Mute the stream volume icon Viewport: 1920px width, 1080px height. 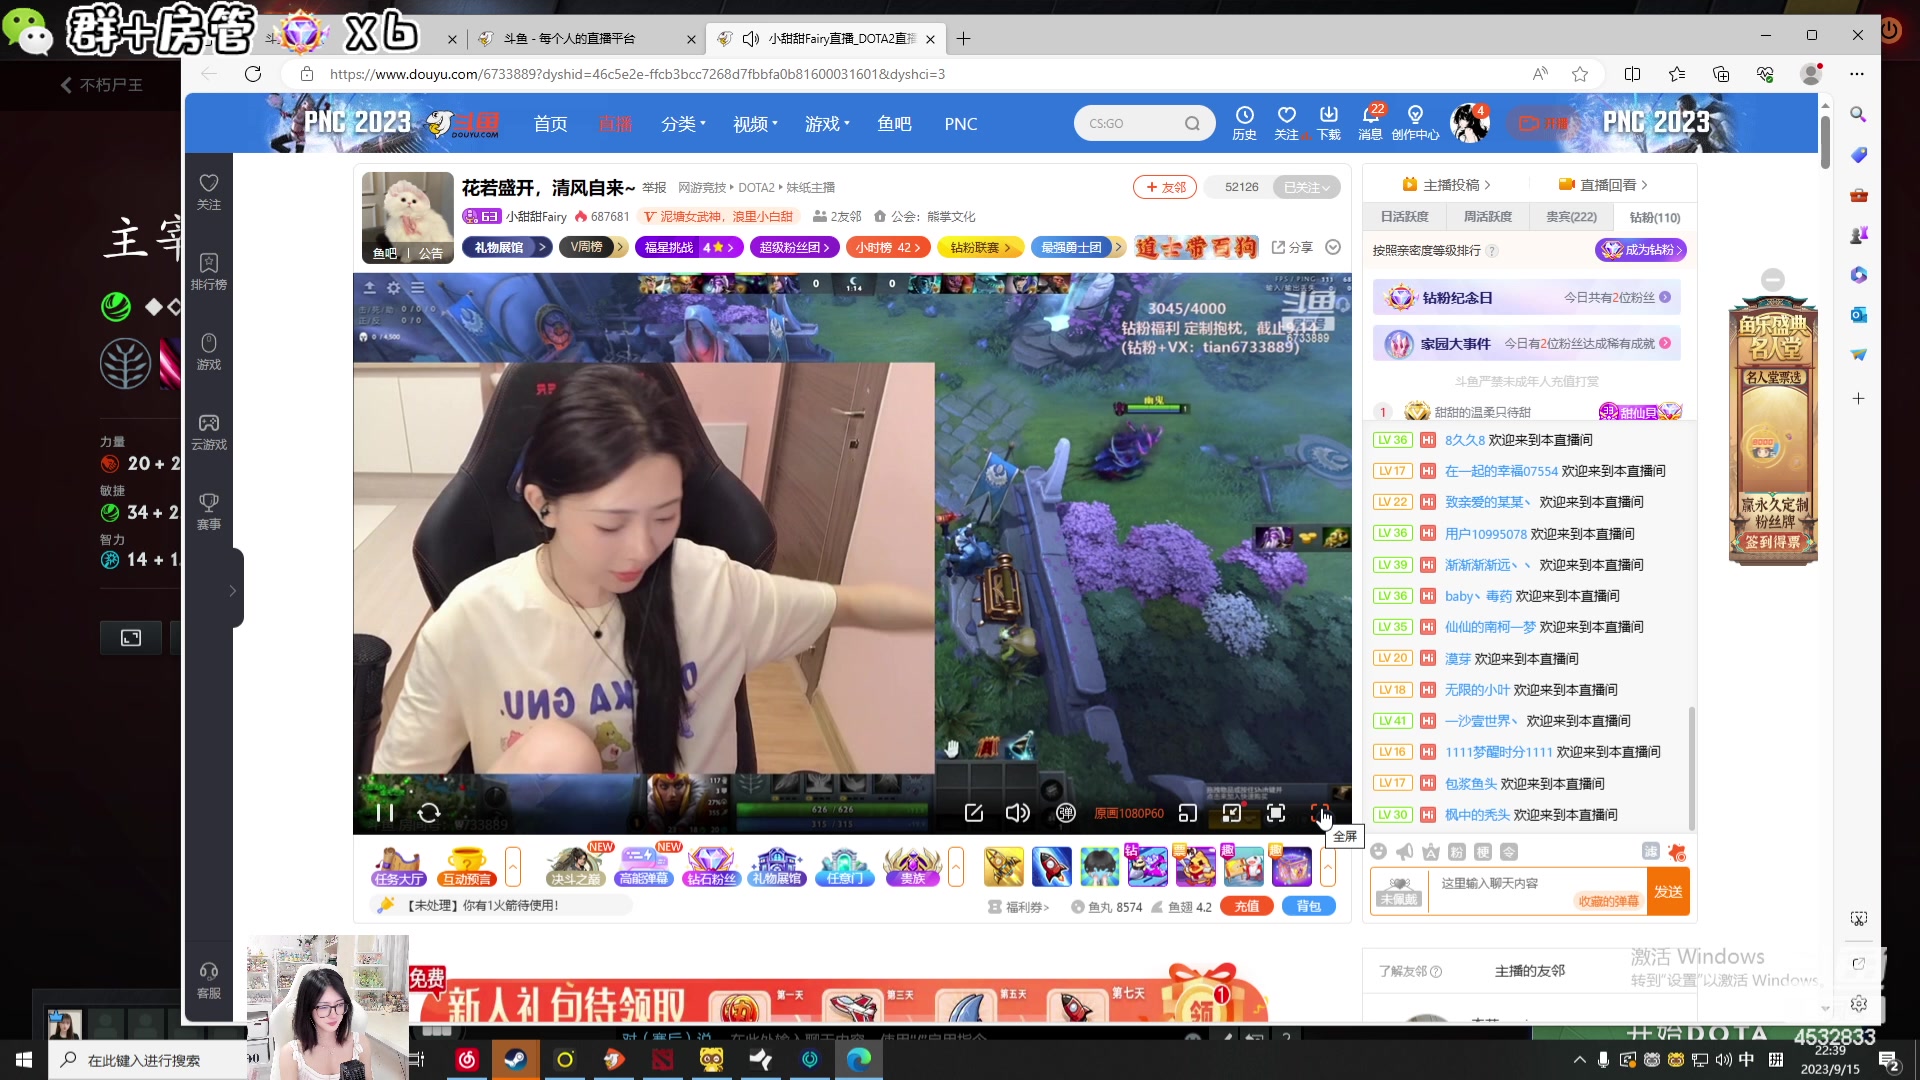1017,813
